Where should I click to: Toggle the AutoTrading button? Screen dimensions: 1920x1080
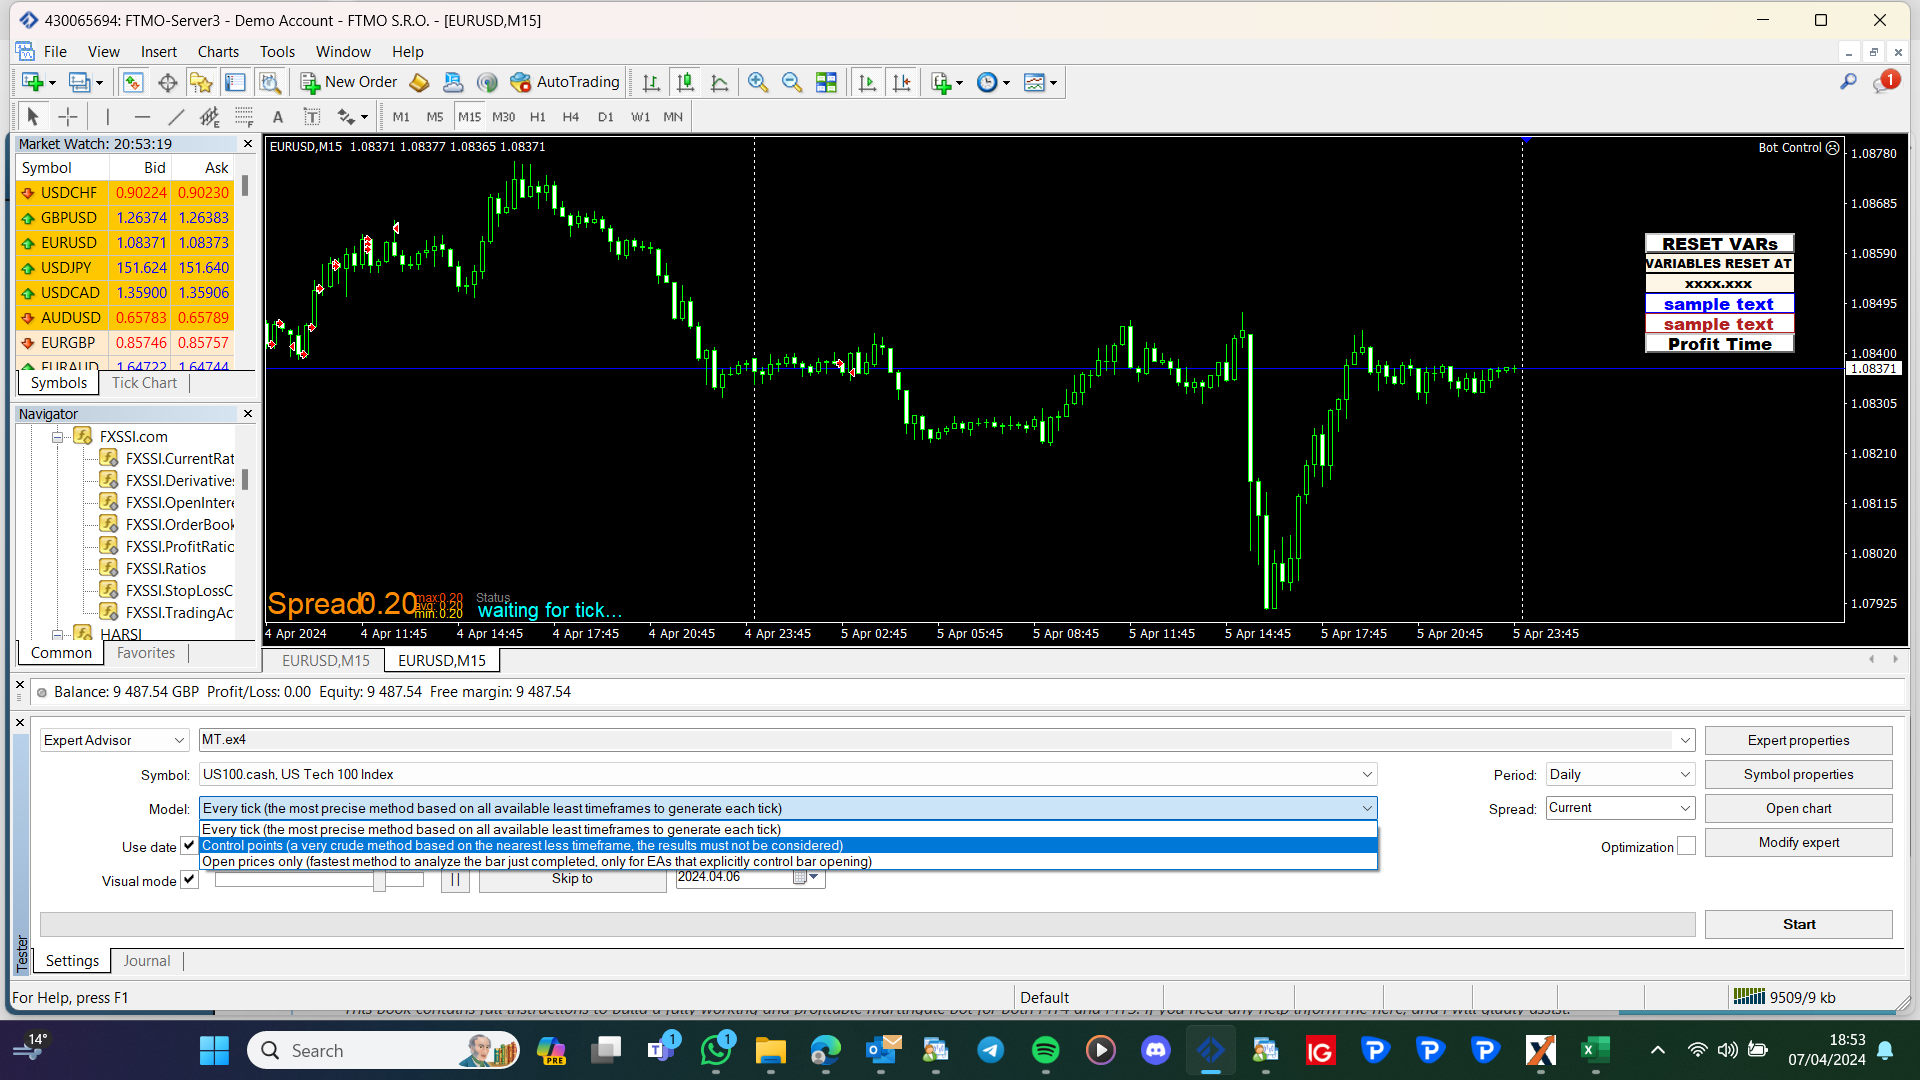click(x=565, y=82)
